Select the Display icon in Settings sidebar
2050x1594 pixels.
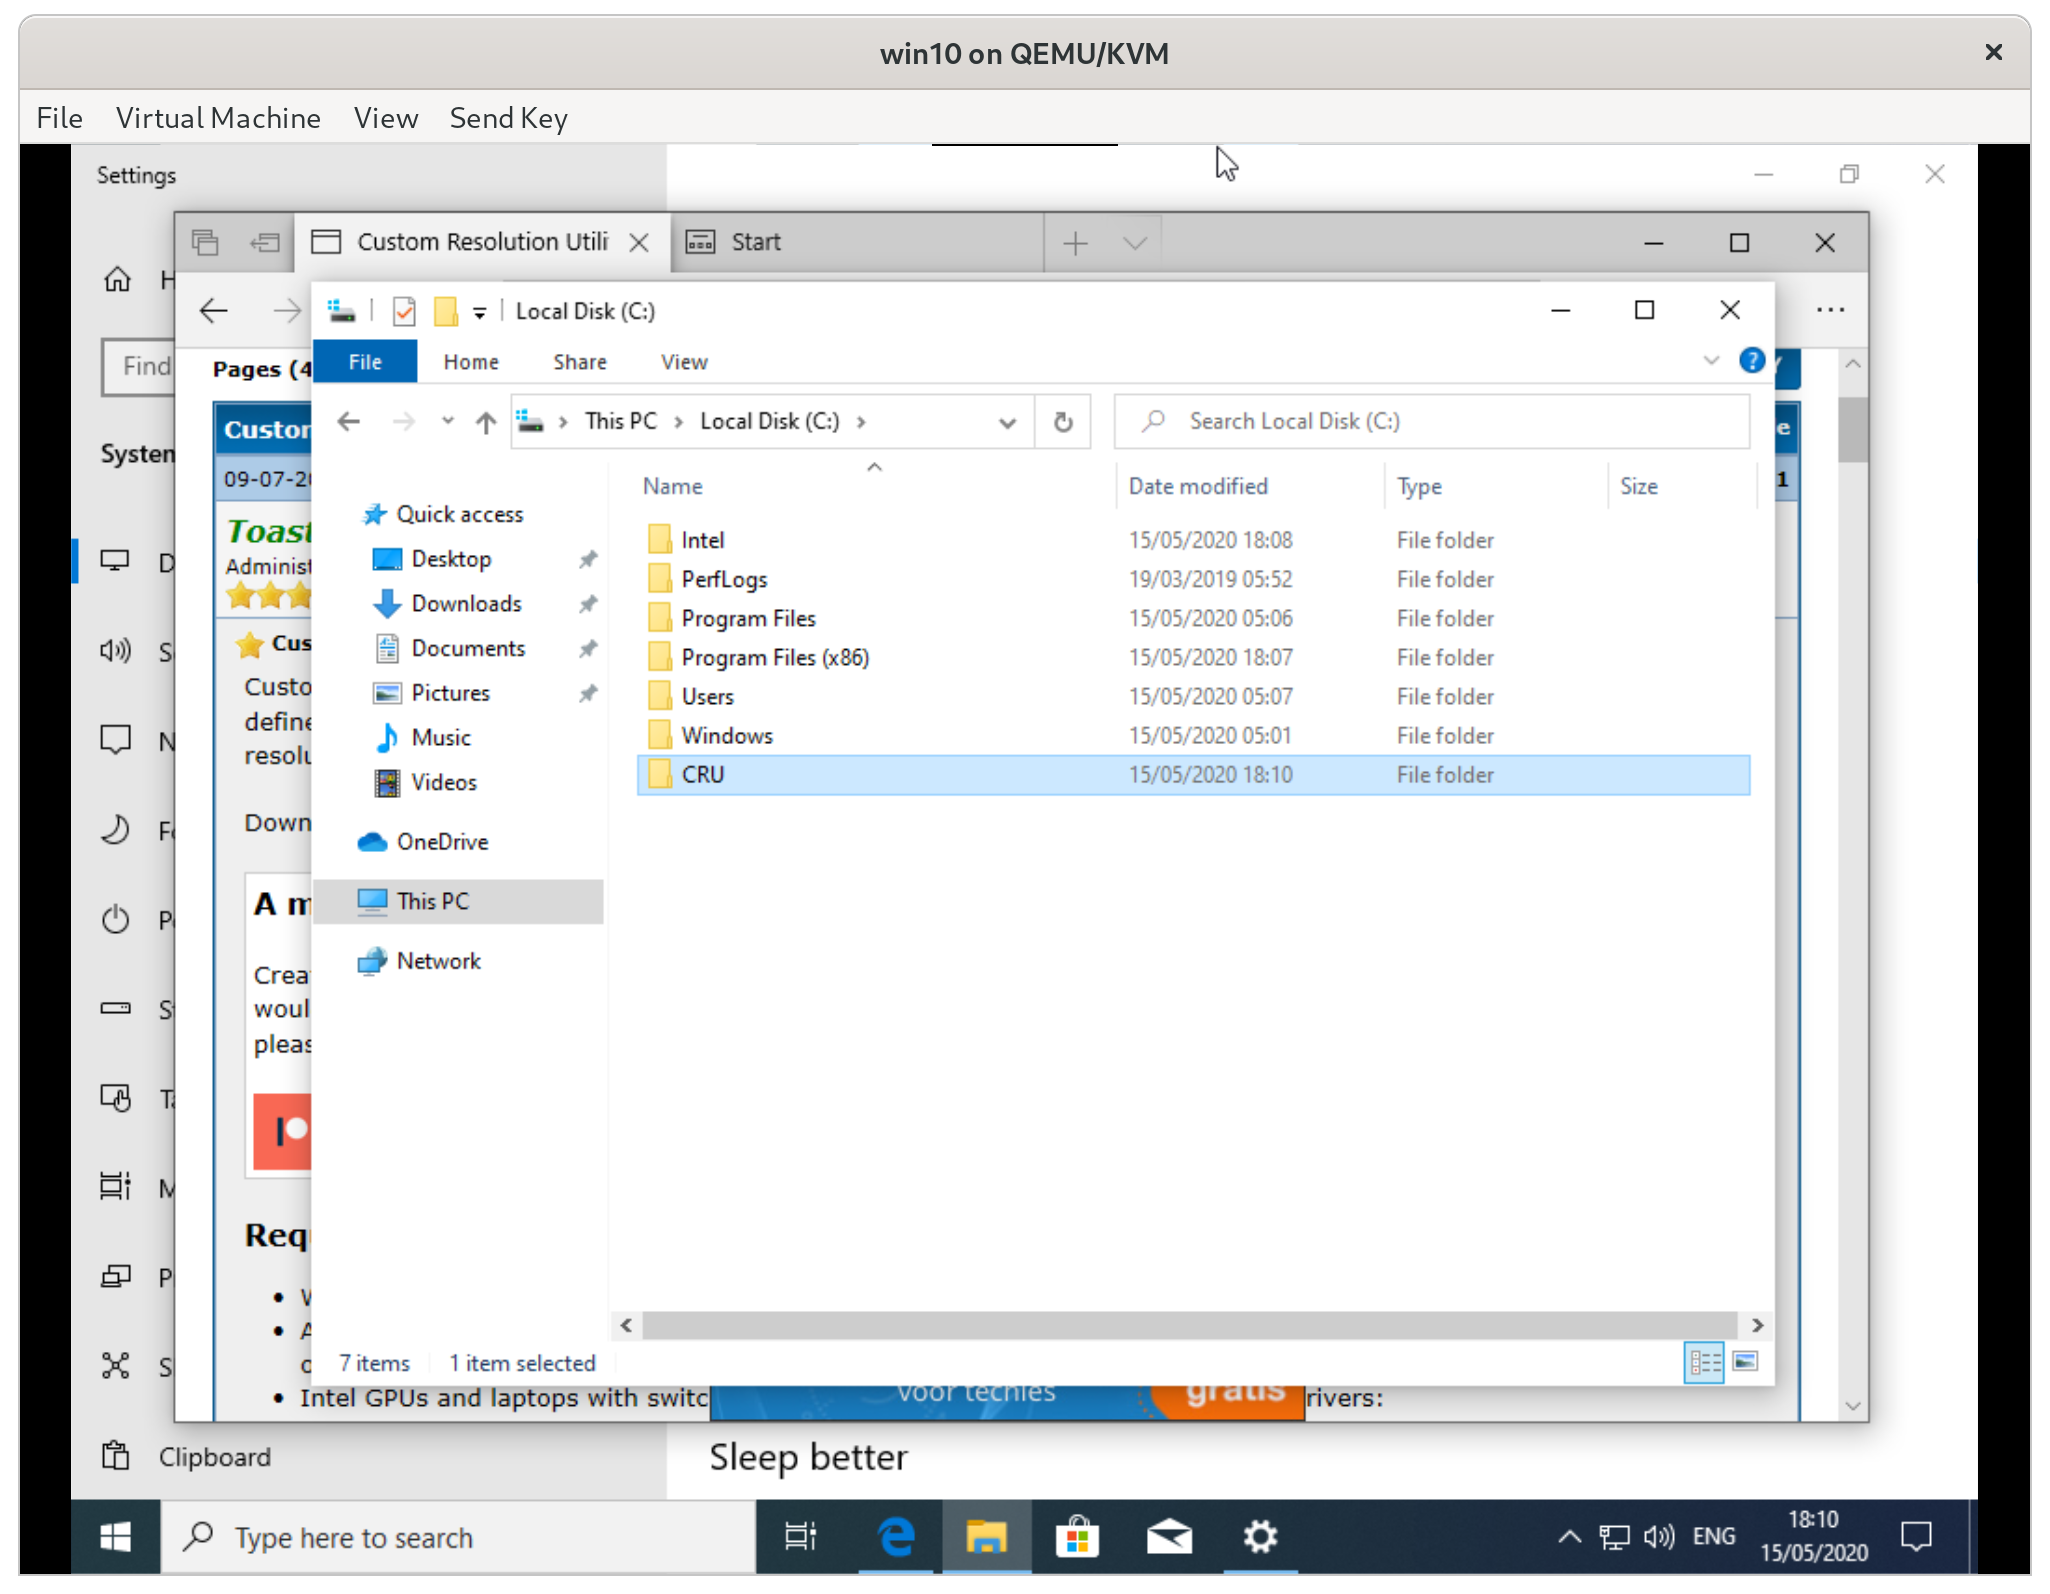pyautogui.click(x=115, y=561)
